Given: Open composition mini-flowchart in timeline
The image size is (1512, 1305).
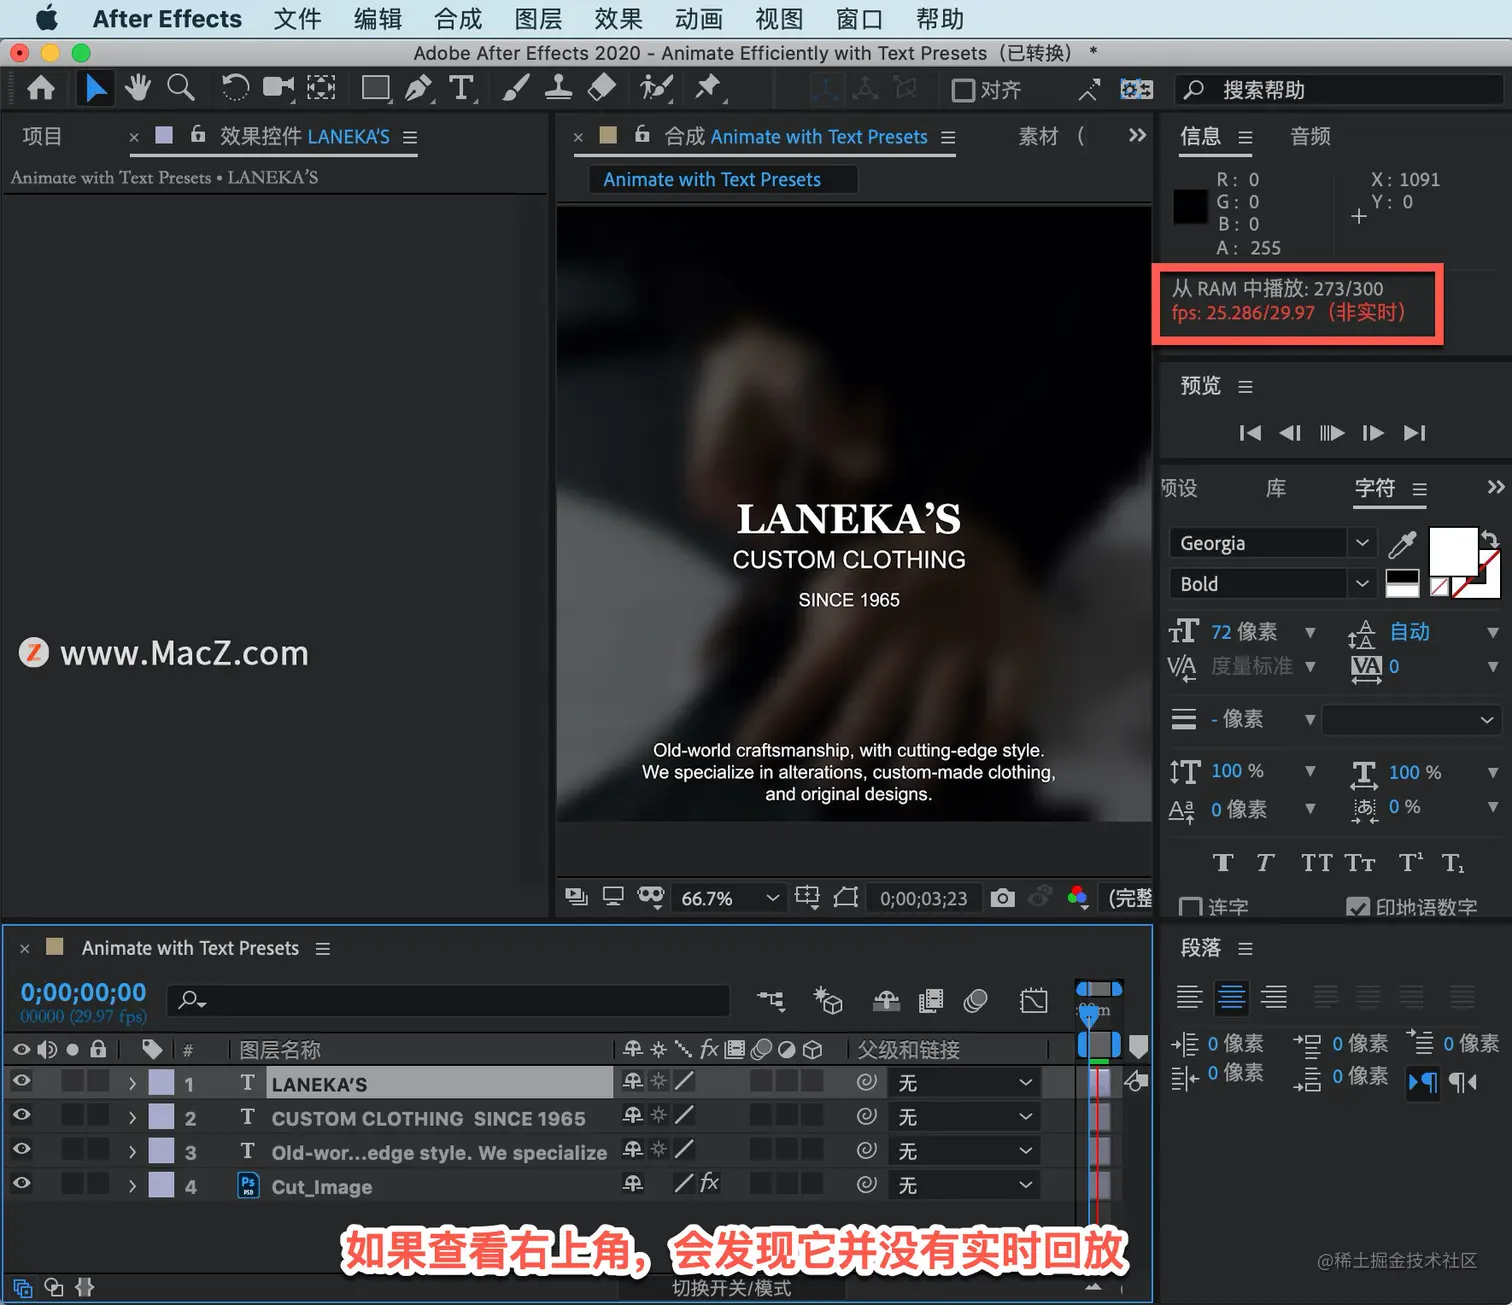Looking at the screenshot, I should coord(771,1000).
